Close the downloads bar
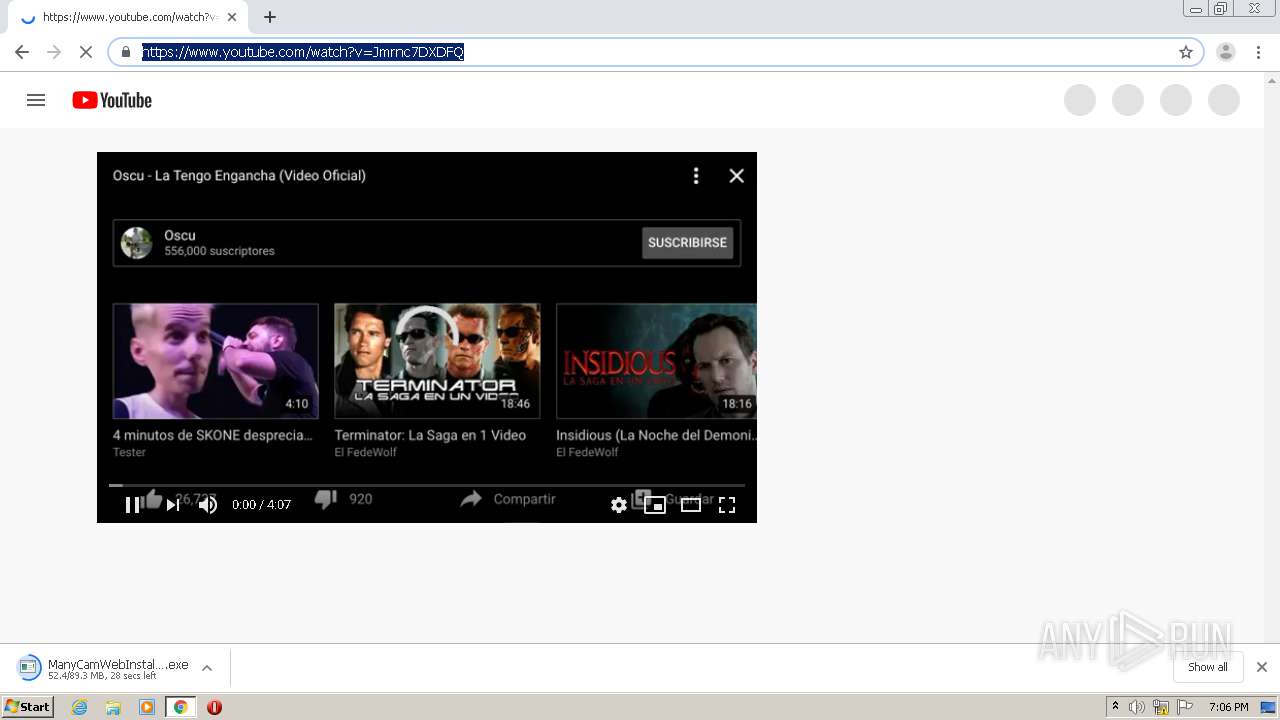 point(1262,667)
